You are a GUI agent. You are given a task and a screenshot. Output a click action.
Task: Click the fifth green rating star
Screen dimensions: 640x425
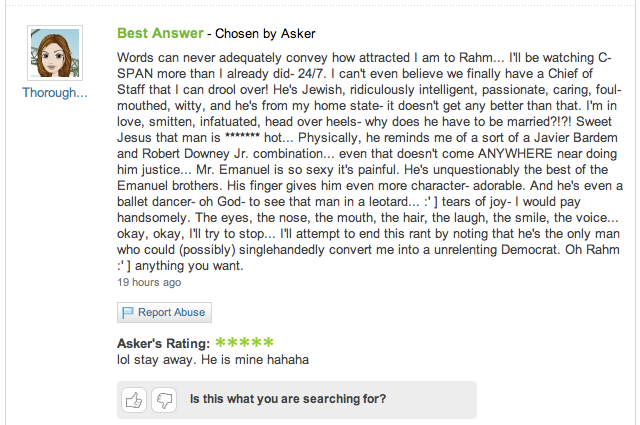pos(267,343)
